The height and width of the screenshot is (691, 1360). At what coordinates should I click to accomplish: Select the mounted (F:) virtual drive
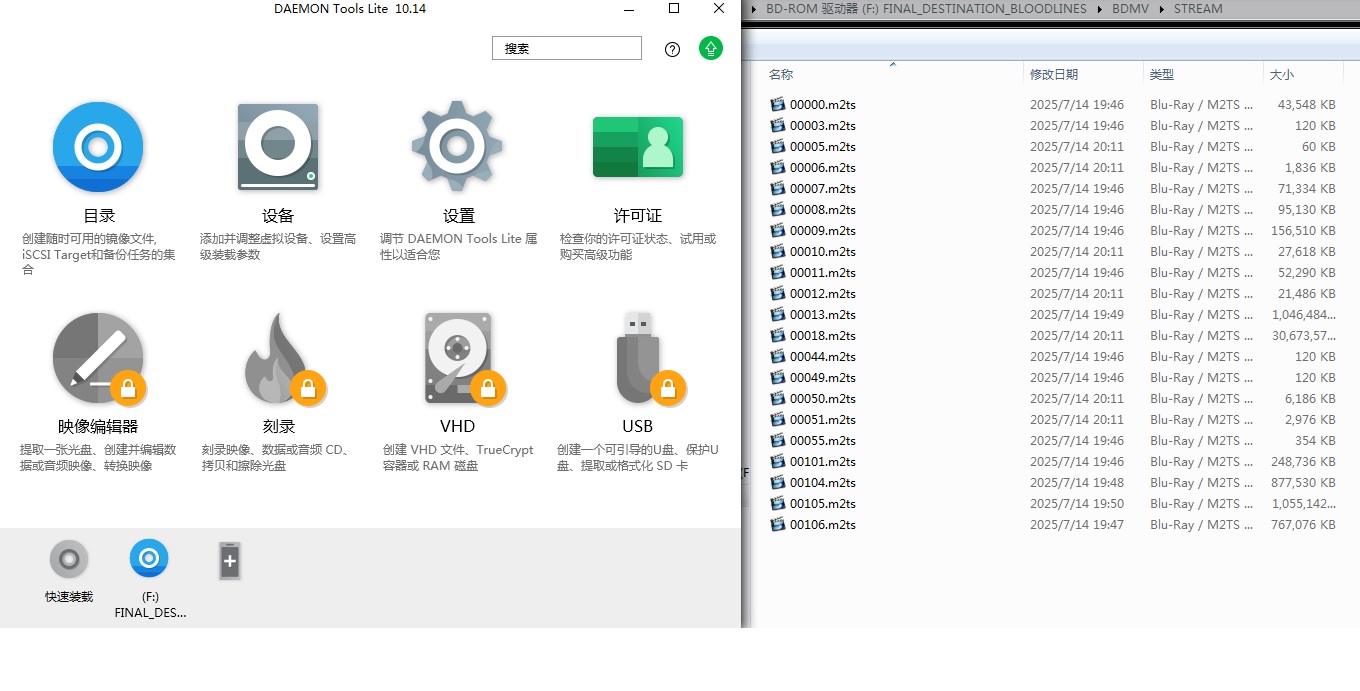click(149, 560)
